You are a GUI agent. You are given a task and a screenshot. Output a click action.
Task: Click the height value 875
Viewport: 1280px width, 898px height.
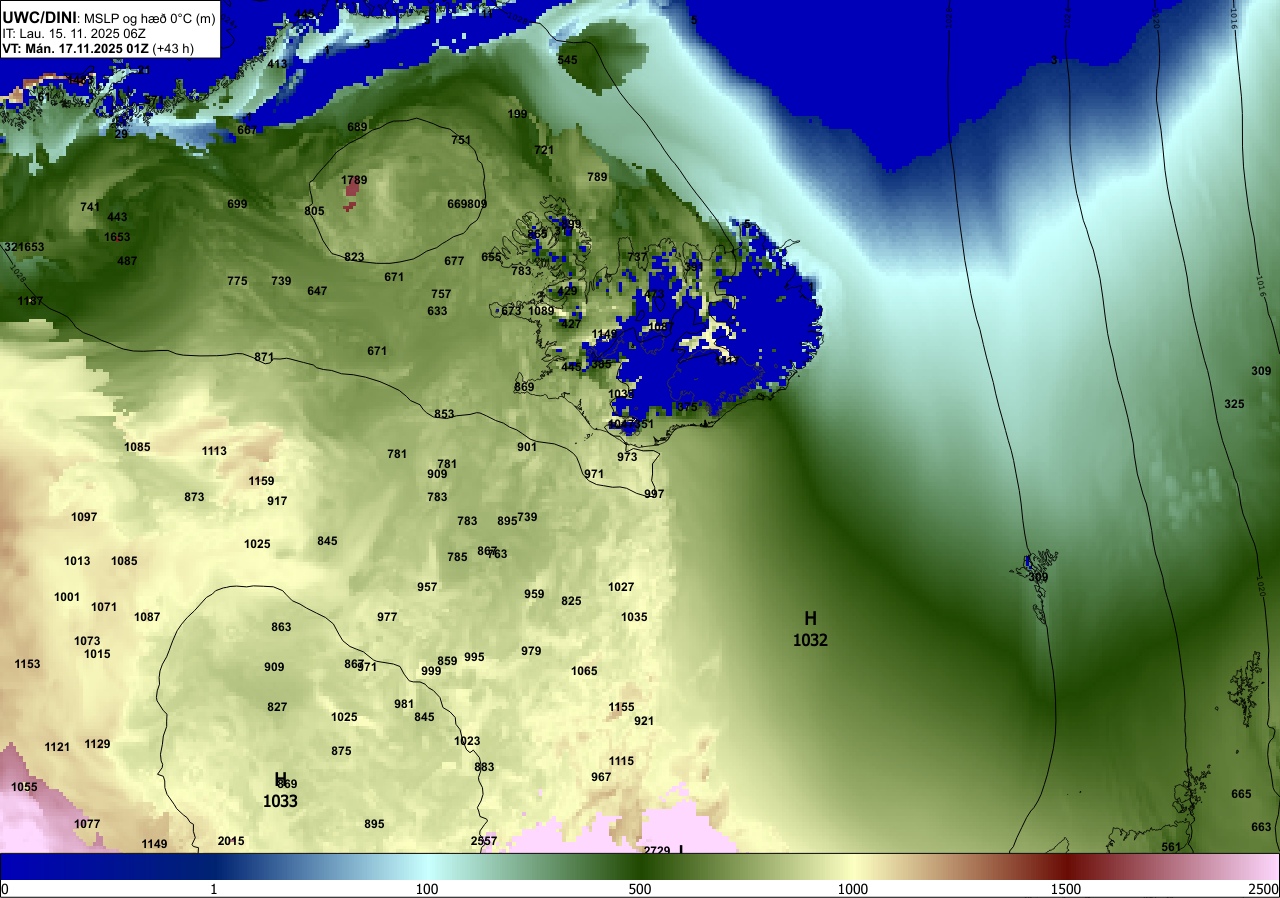click(x=341, y=751)
